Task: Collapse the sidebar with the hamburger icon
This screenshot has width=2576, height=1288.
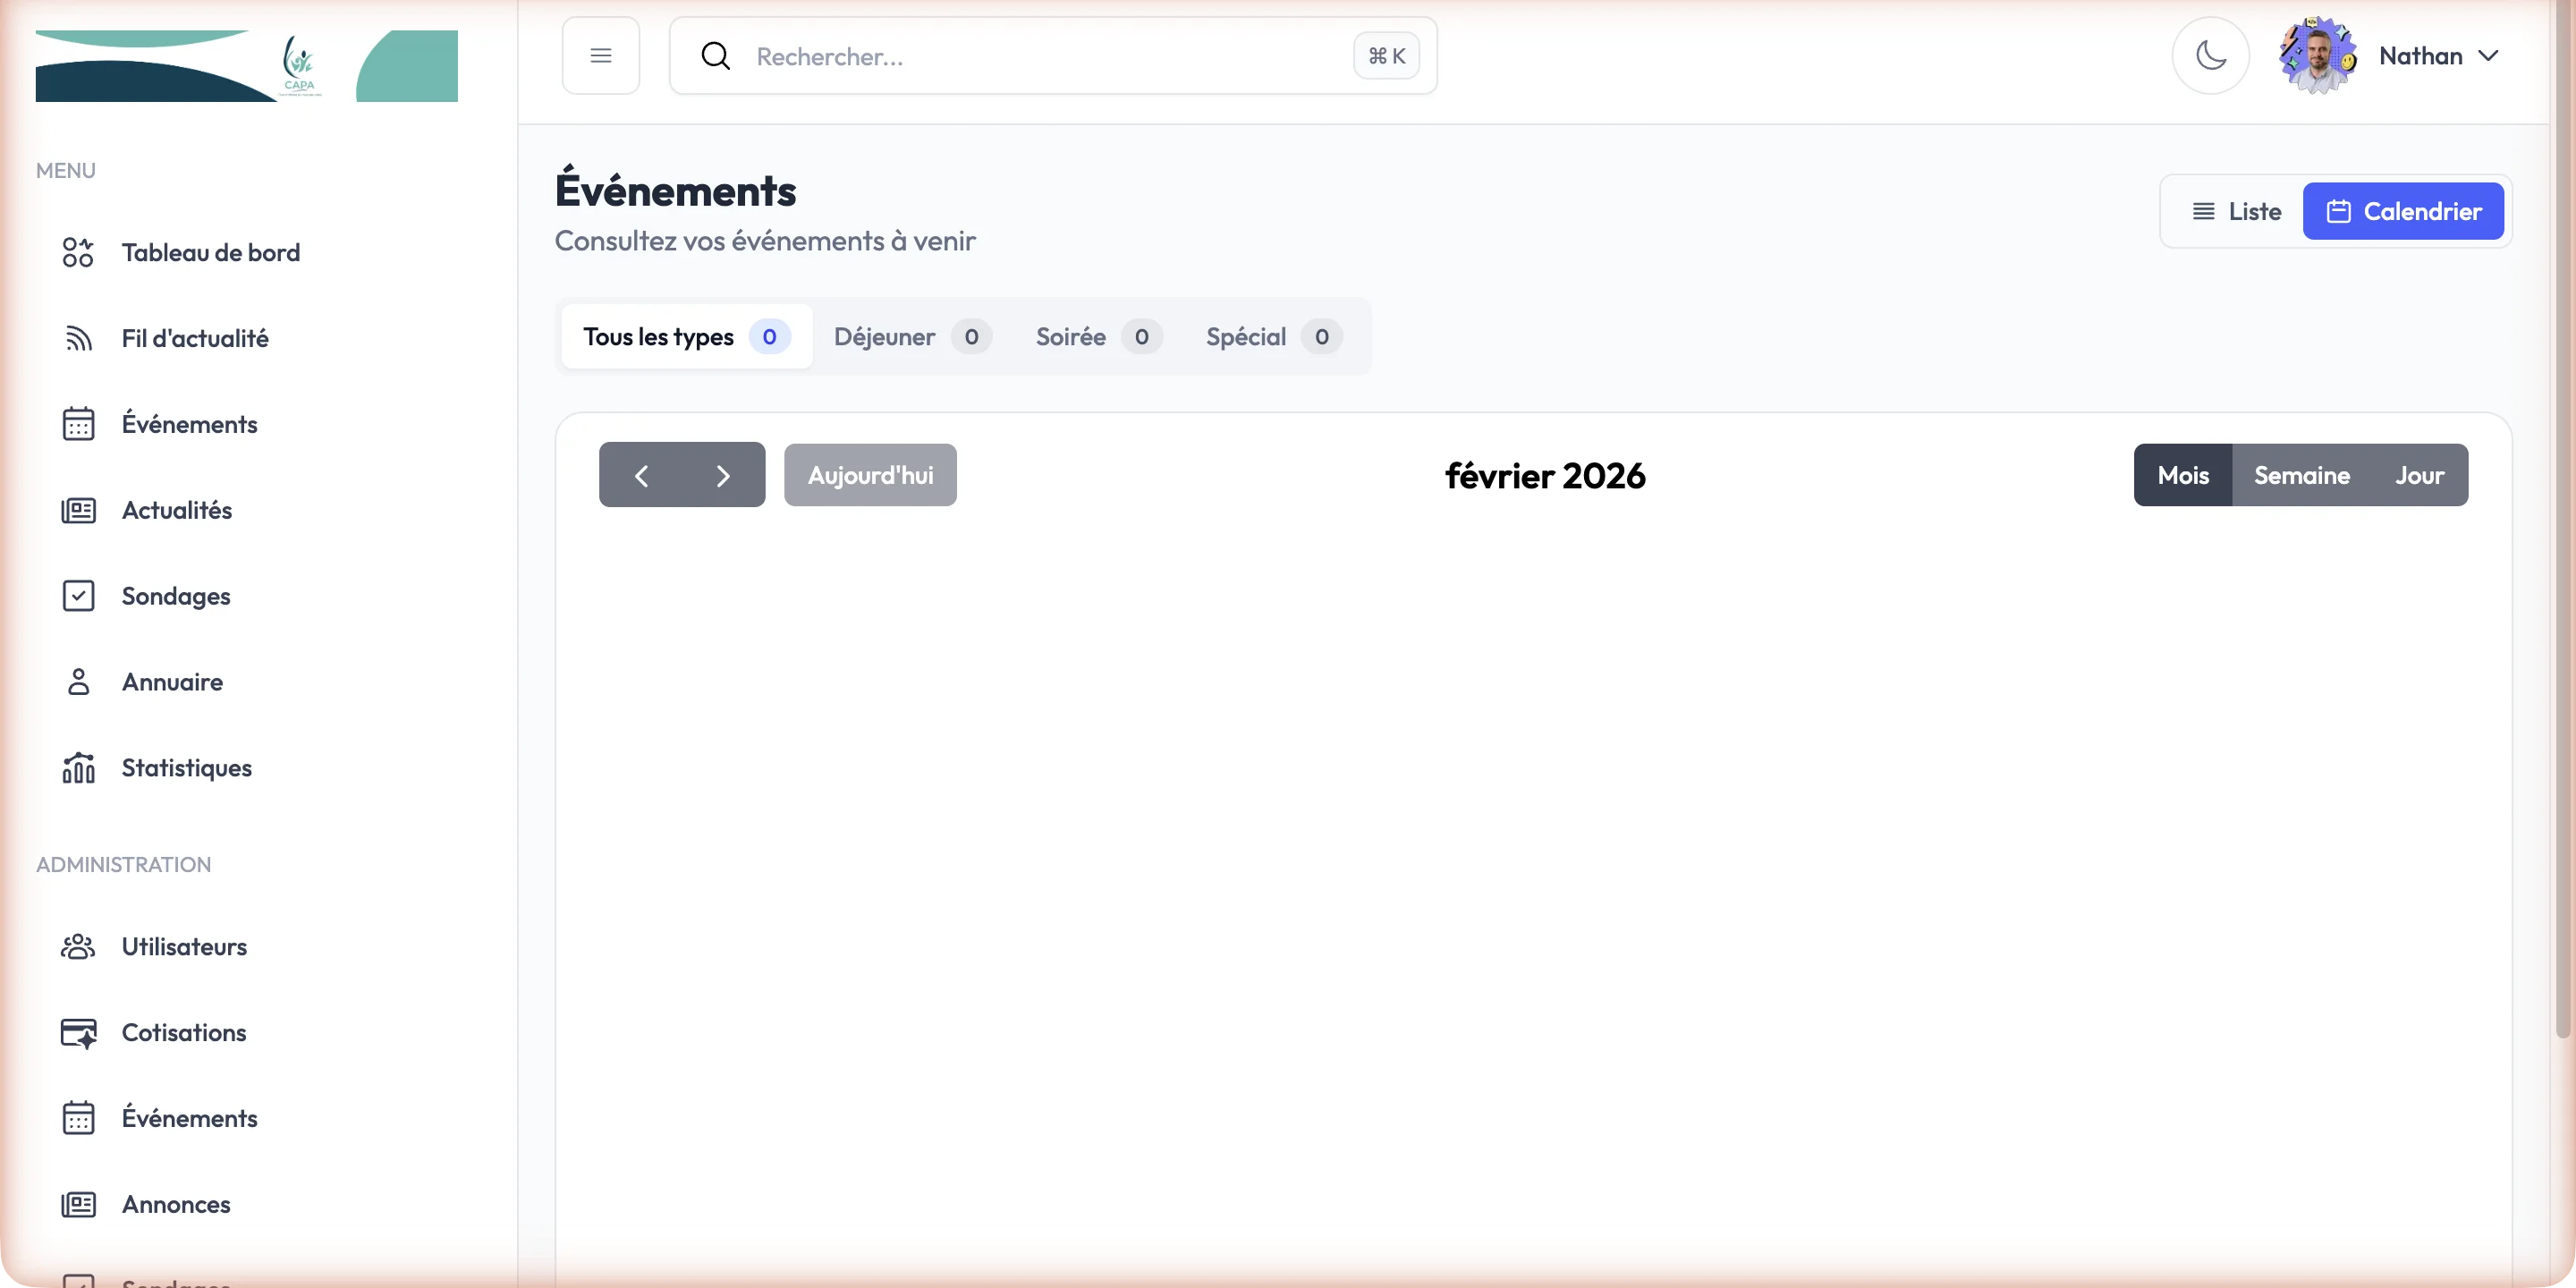Action: 600,56
